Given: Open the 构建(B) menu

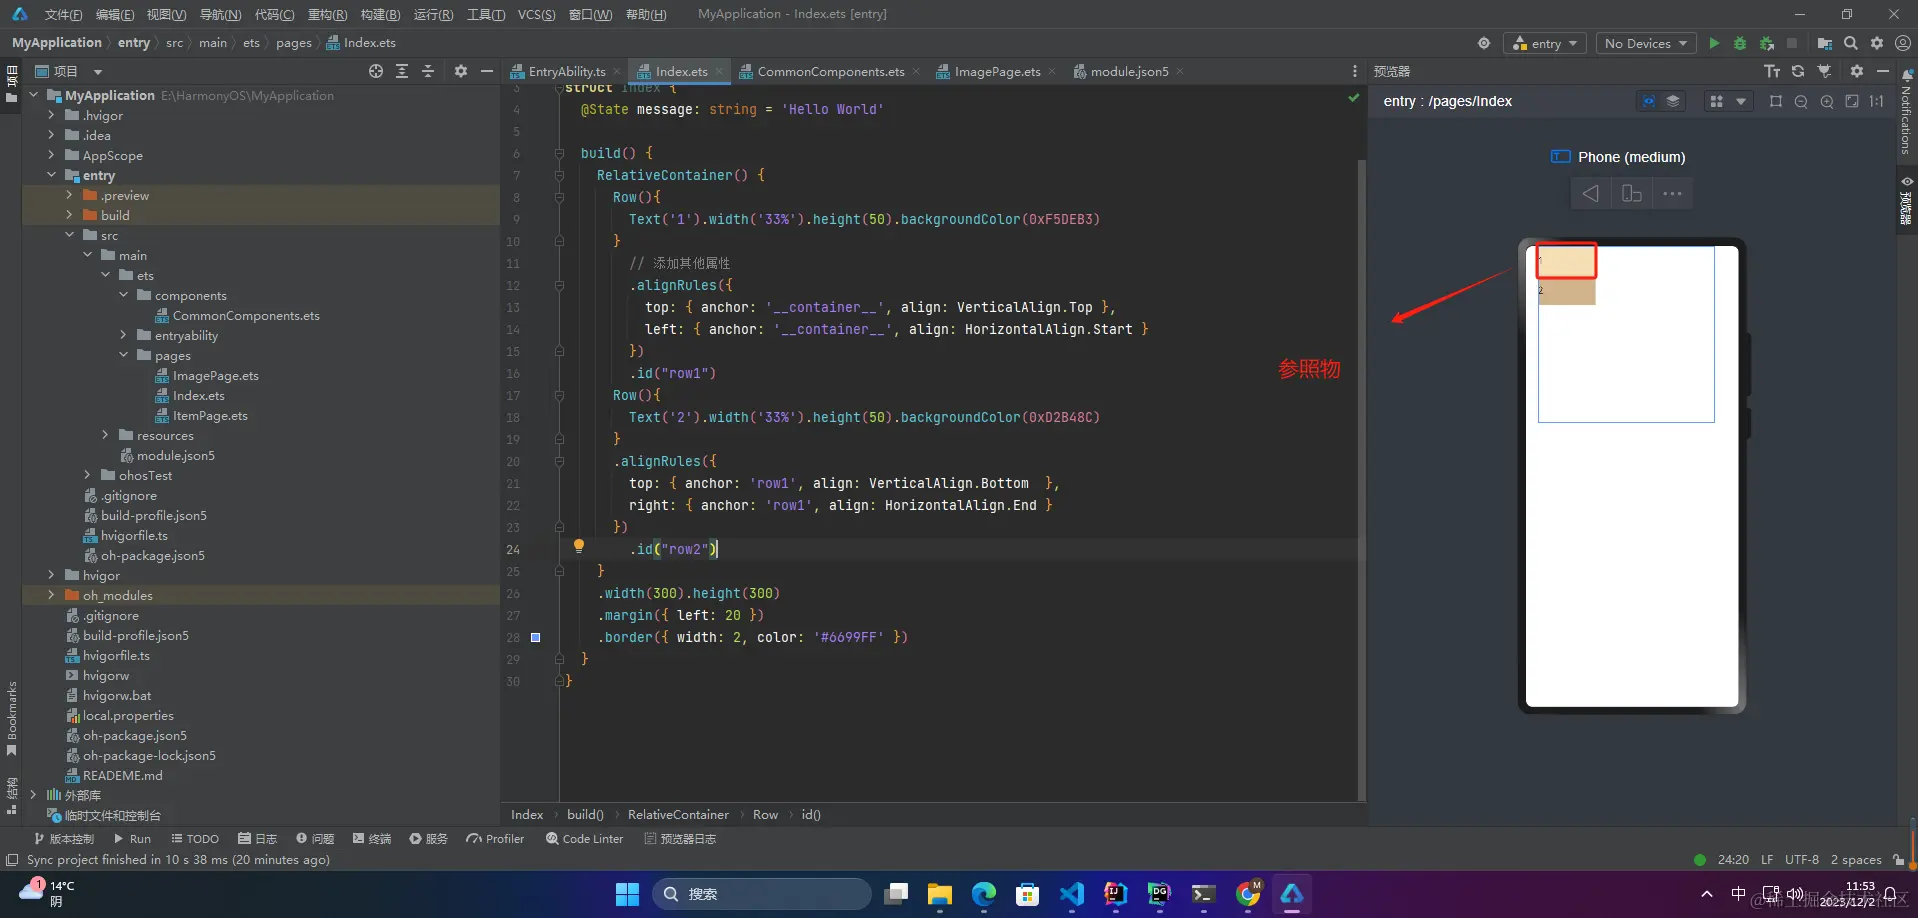Looking at the screenshot, I should (x=380, y=14).
